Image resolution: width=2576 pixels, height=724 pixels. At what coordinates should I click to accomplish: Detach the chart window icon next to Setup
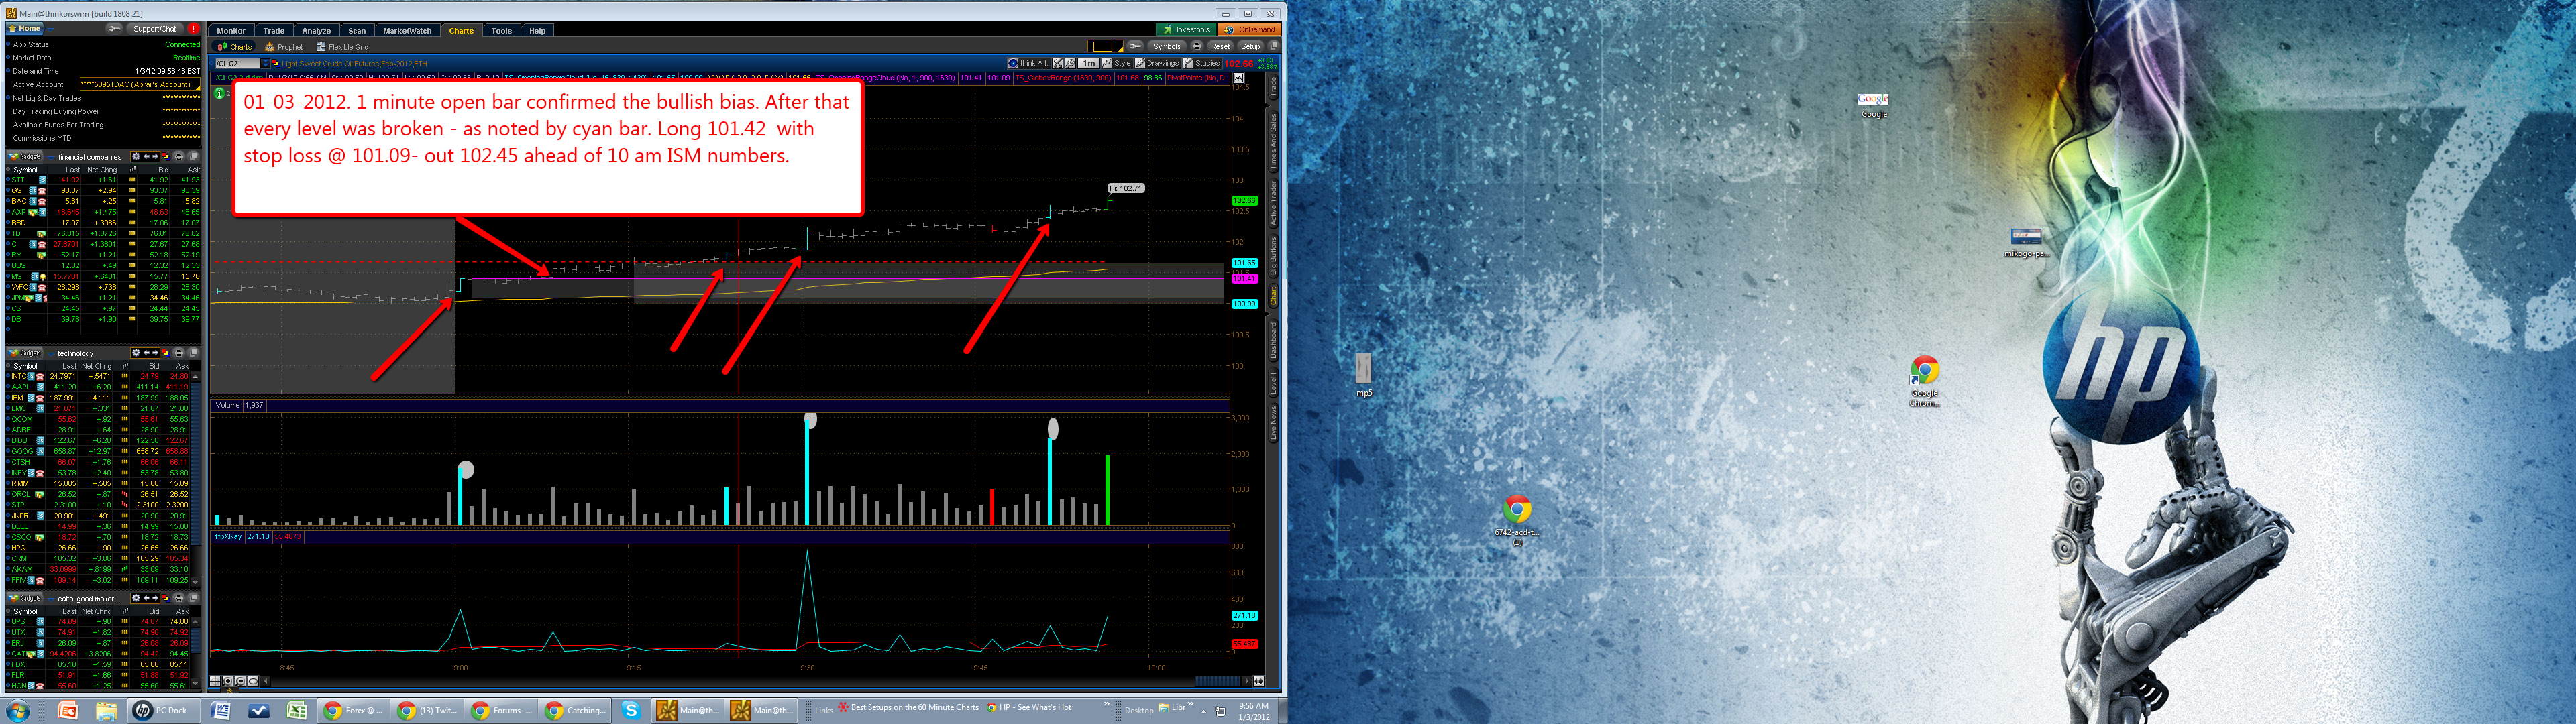click(1274, 46)
